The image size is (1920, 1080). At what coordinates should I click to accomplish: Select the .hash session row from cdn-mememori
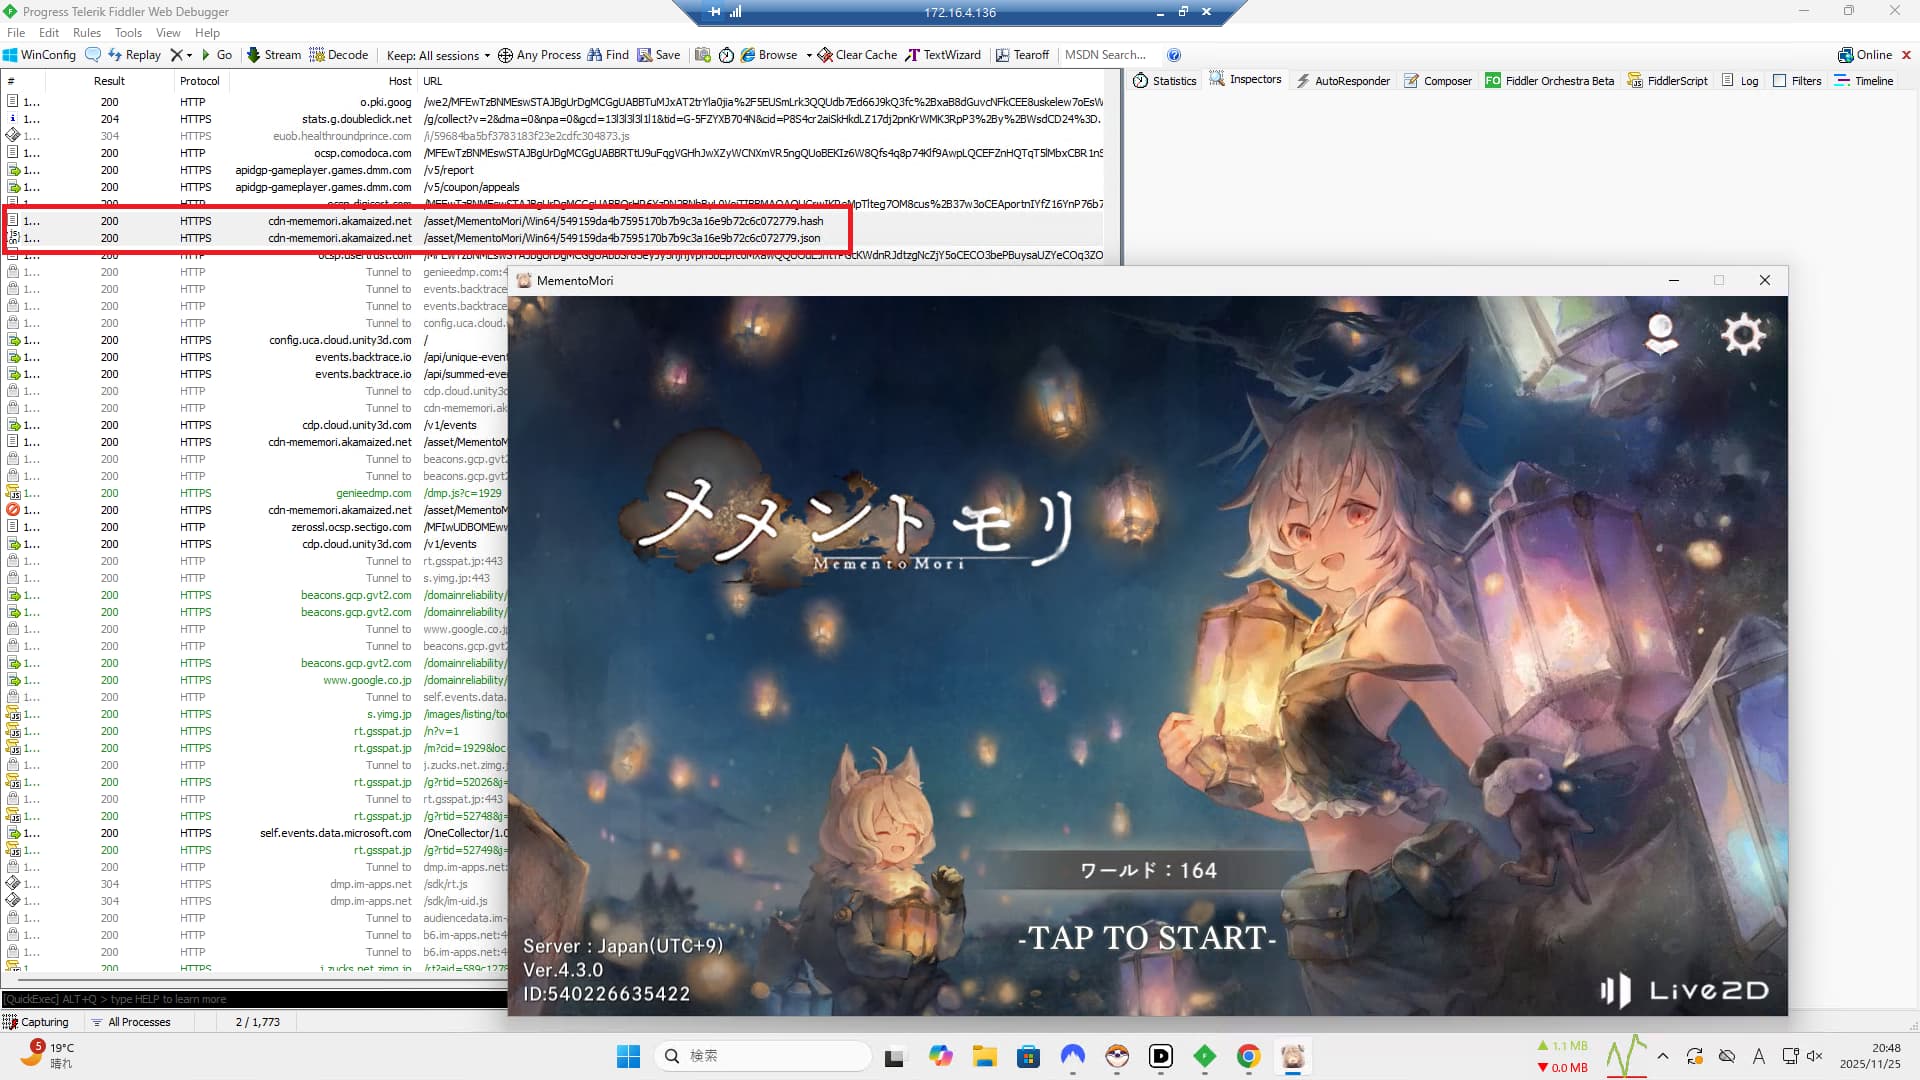tap(620, 221)
